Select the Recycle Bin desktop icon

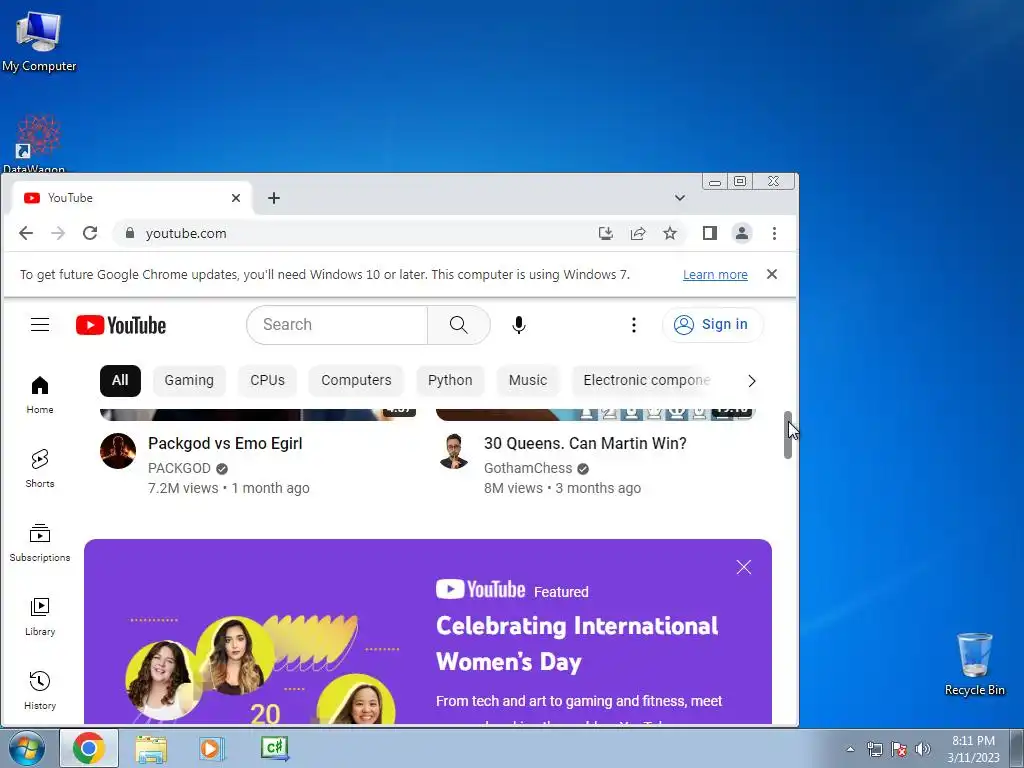tap(974, 664)
